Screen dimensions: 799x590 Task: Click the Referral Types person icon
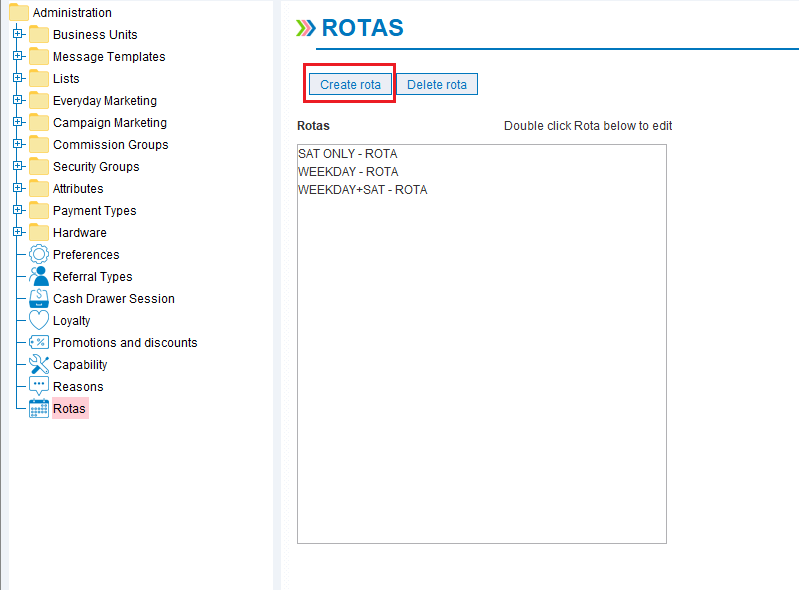click(39, 276)
